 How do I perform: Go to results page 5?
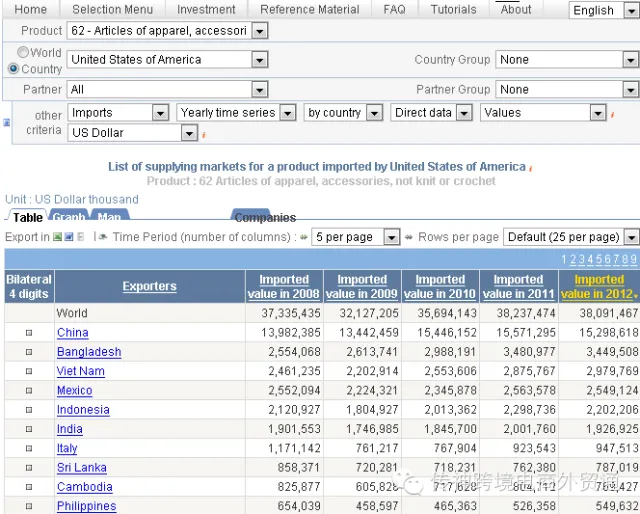pyautogui.click(x=598, y=260)
